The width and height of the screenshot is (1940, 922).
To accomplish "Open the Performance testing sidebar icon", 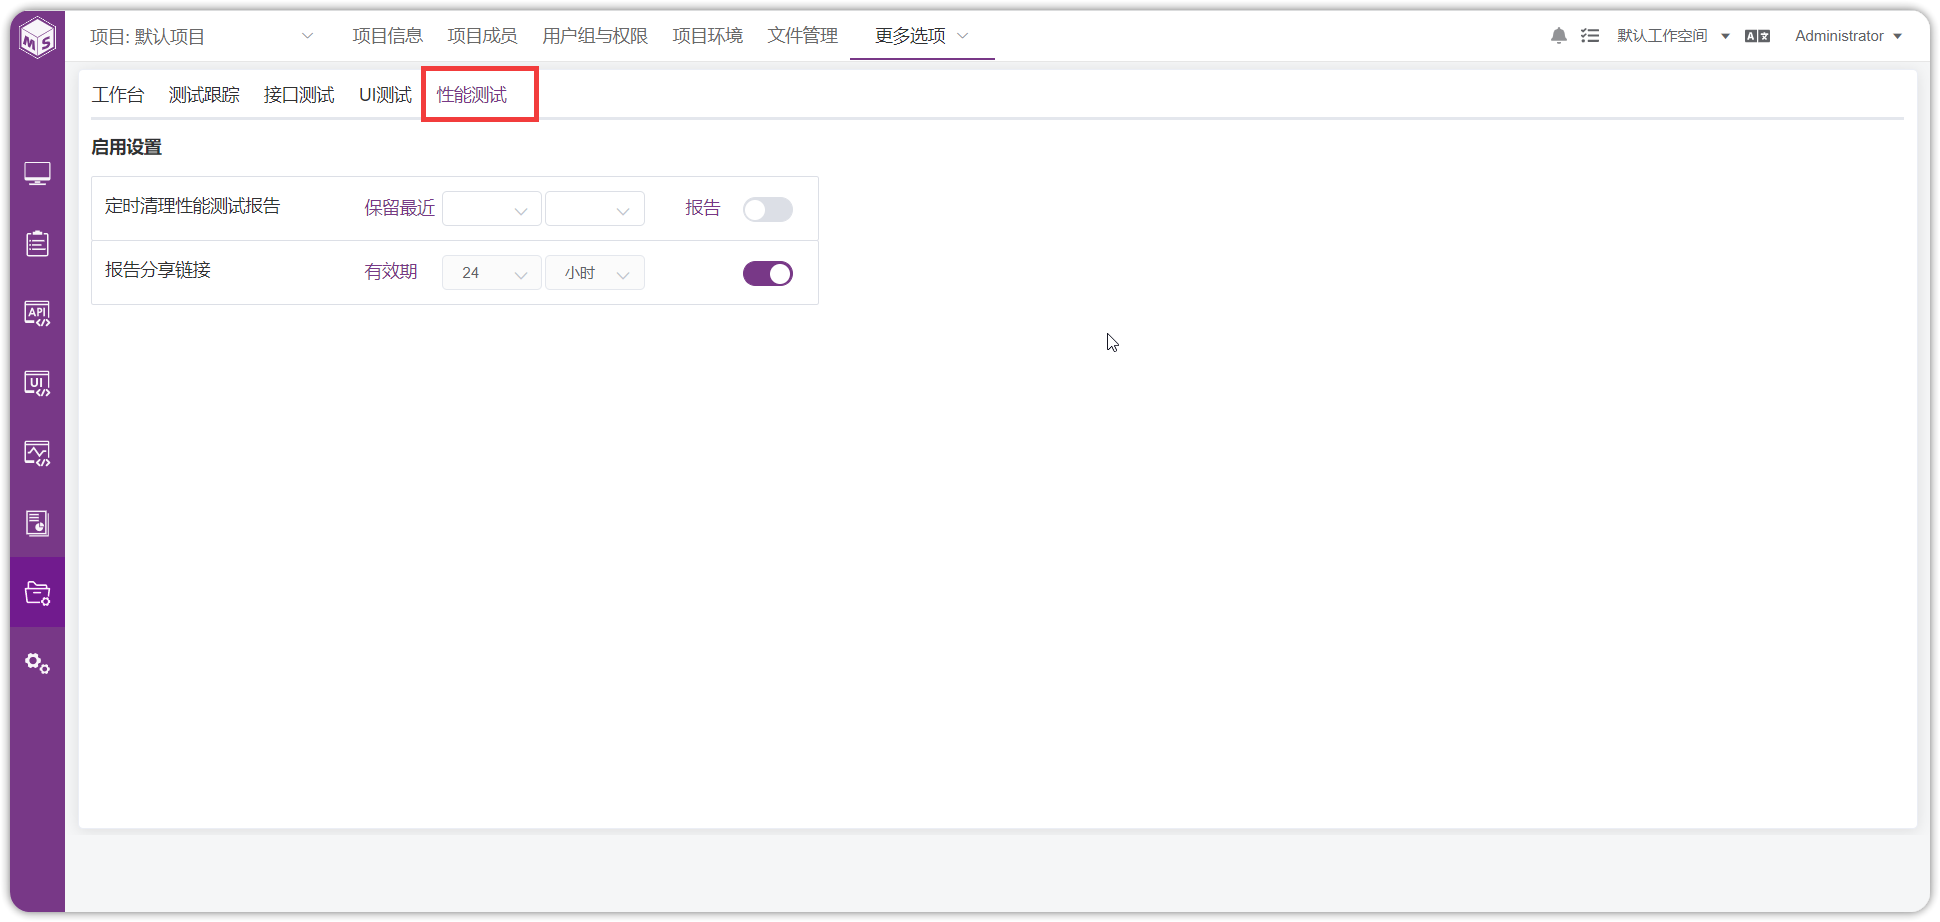I will tap(37, 454).
